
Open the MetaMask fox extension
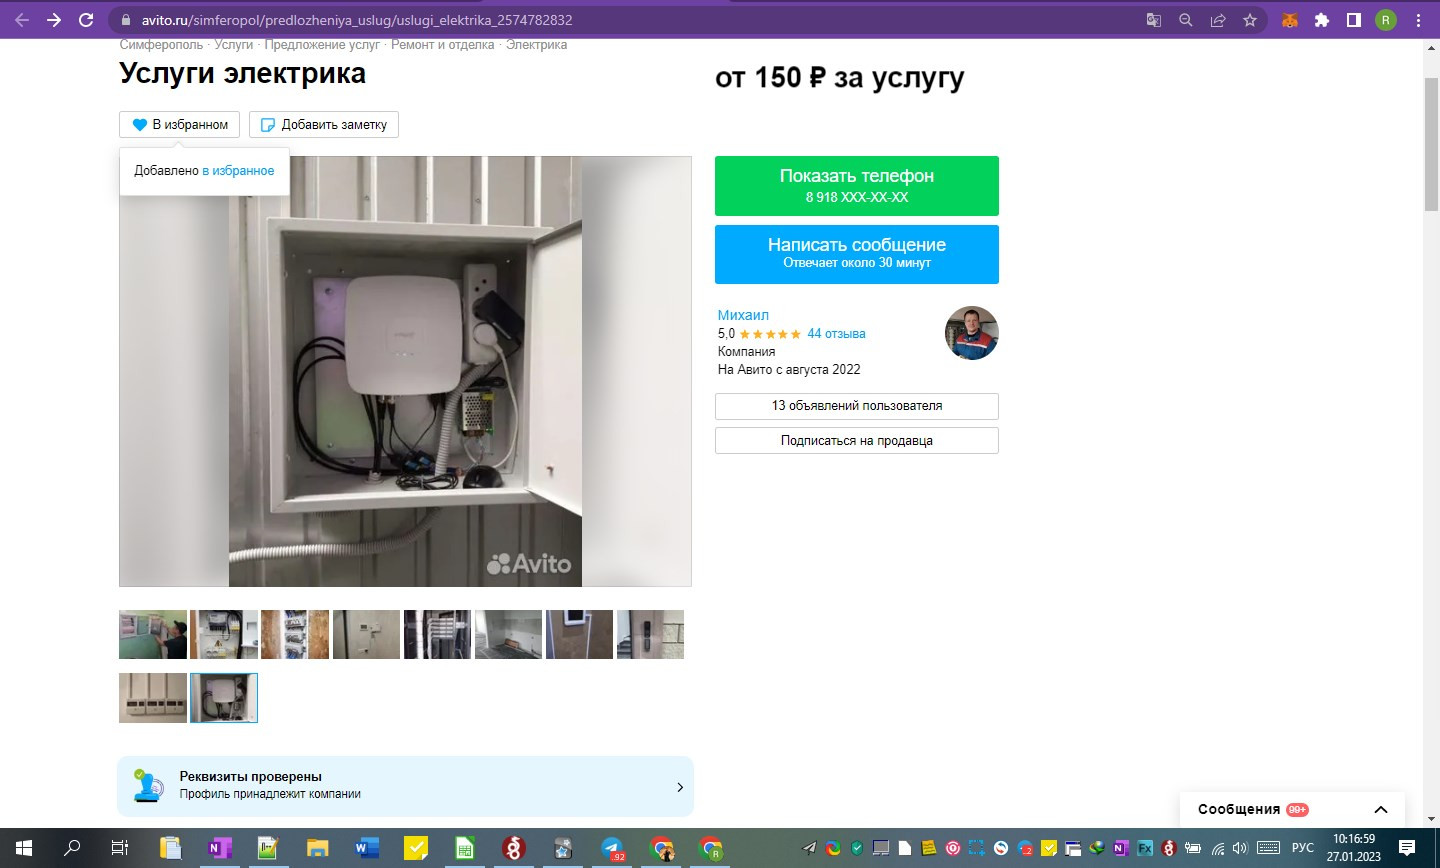[x=1290, y=20]
